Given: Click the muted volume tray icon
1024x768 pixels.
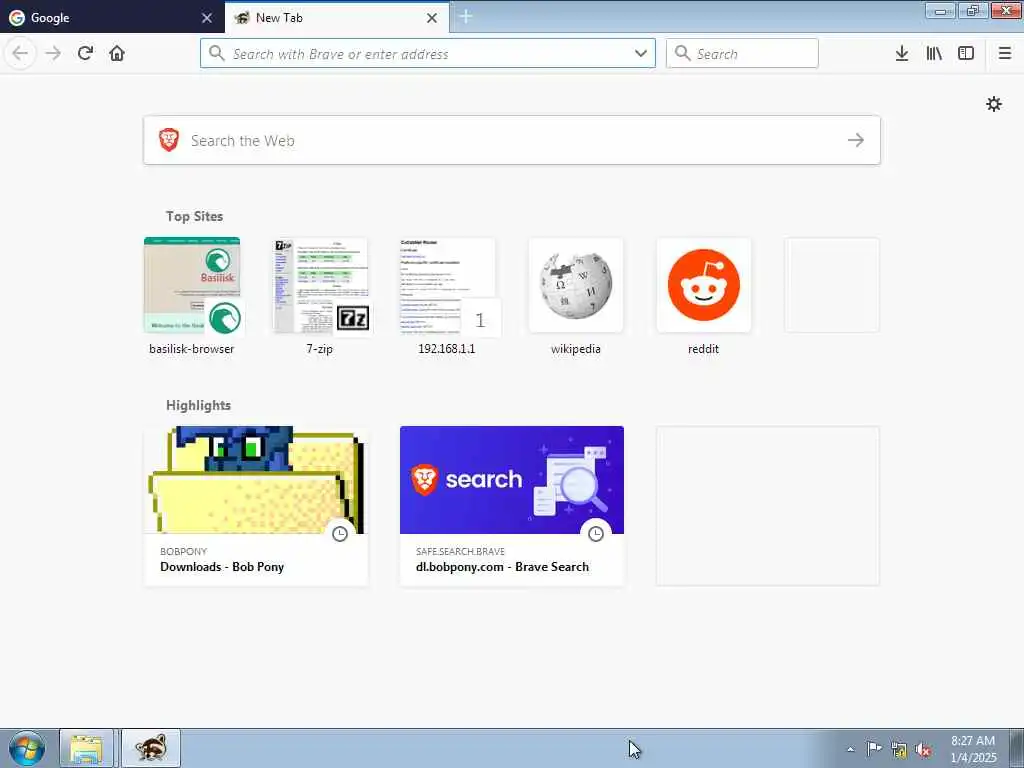Looking at the screenshot, I should pyautogui.click(x=923, y=750).
